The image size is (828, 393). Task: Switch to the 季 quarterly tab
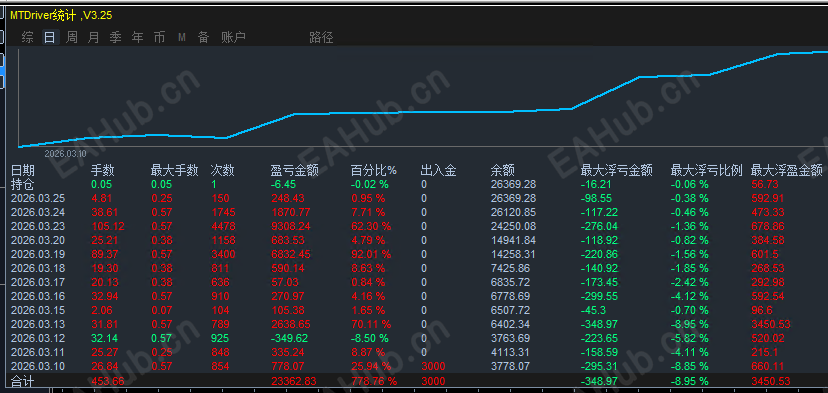[115, 38]
